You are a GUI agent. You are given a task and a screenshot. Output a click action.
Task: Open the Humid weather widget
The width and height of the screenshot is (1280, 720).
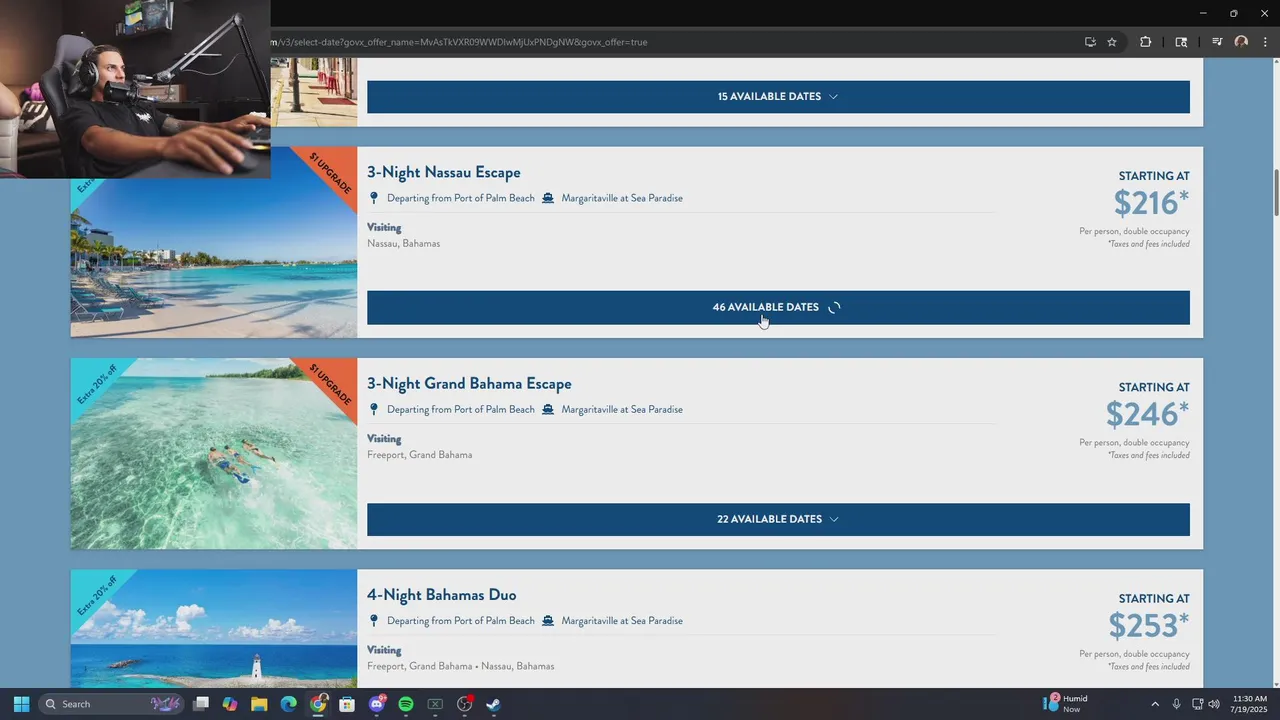[x=1066, y=704]
